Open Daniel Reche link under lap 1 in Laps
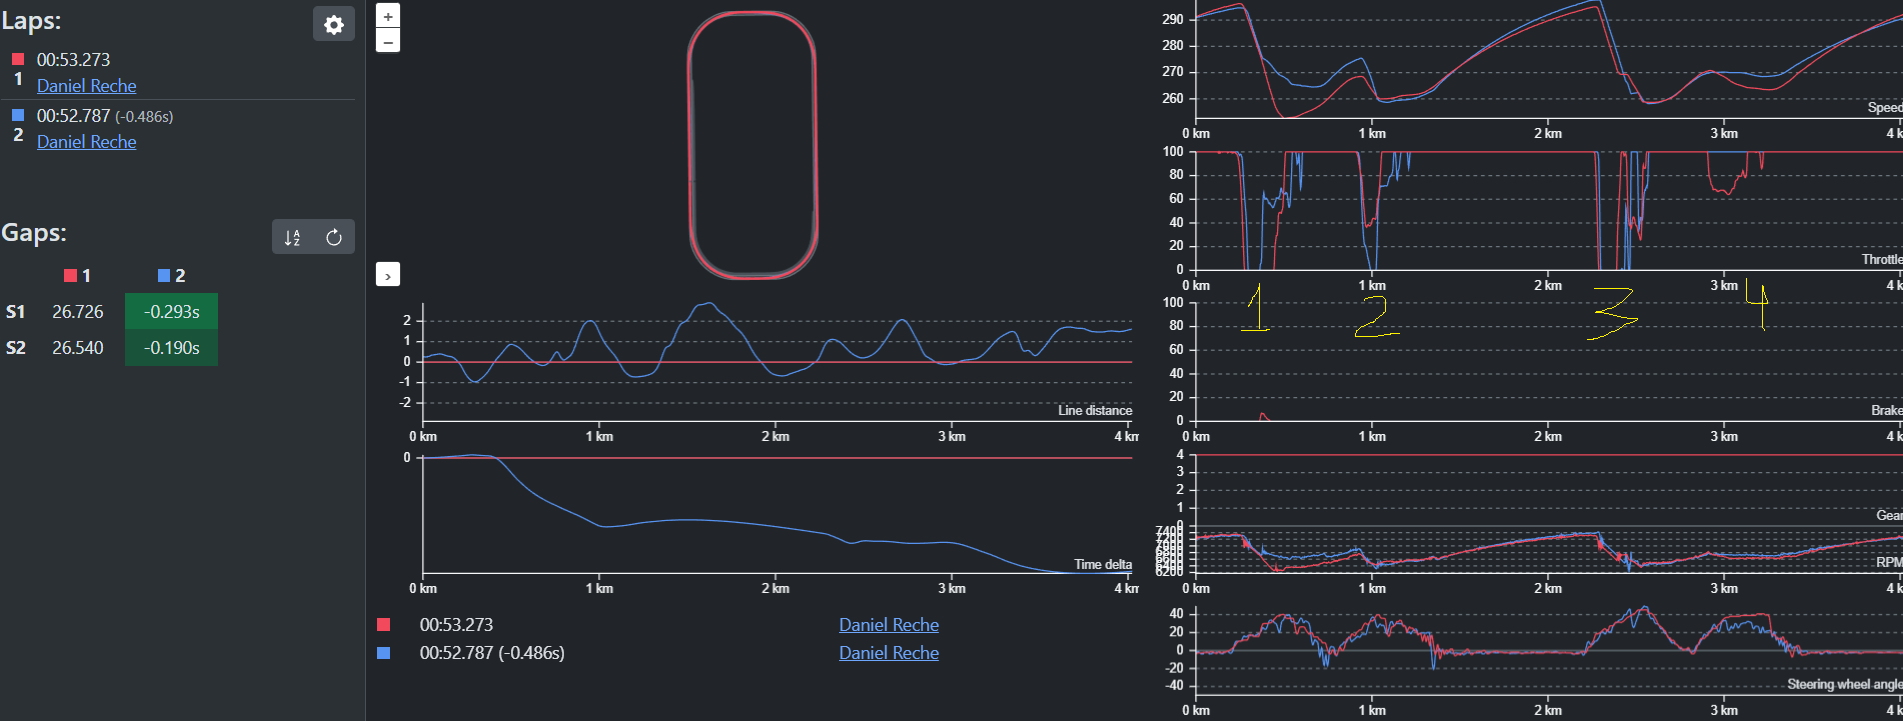 pos(86,86)
